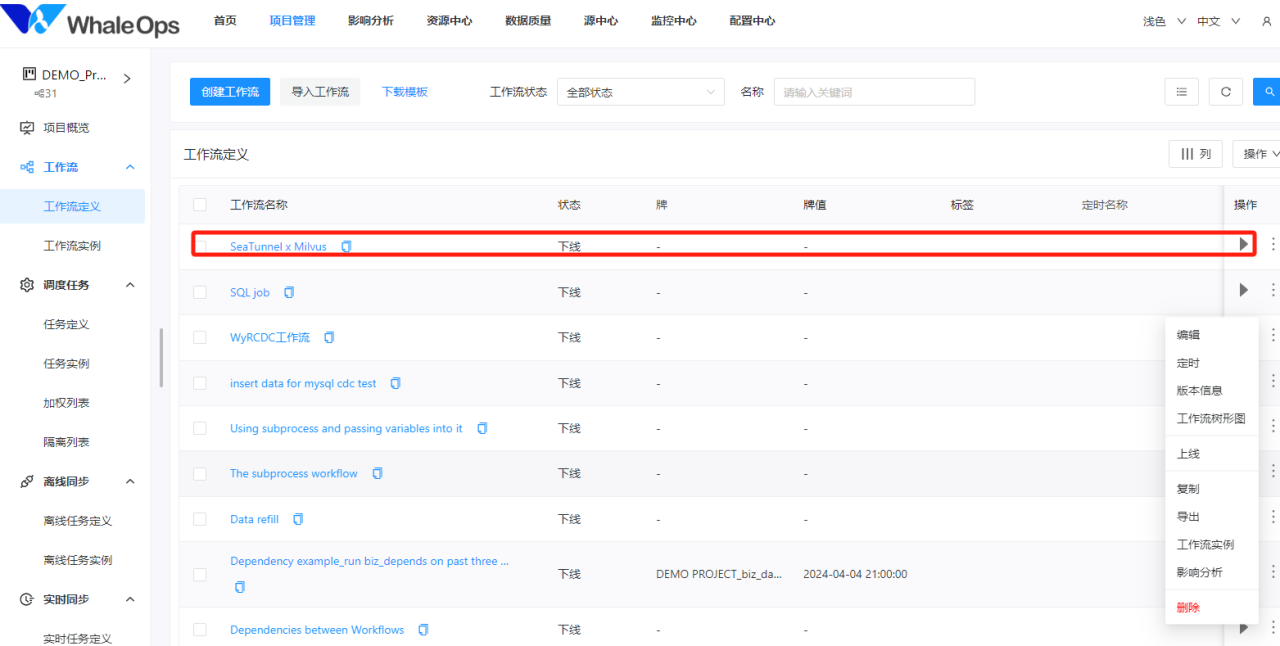The height and width of the screenshot is (646, 1280).
Task: Check the Dependencies between Workflows checkbox
Action: pyautogui.click(x=200, y=630)
